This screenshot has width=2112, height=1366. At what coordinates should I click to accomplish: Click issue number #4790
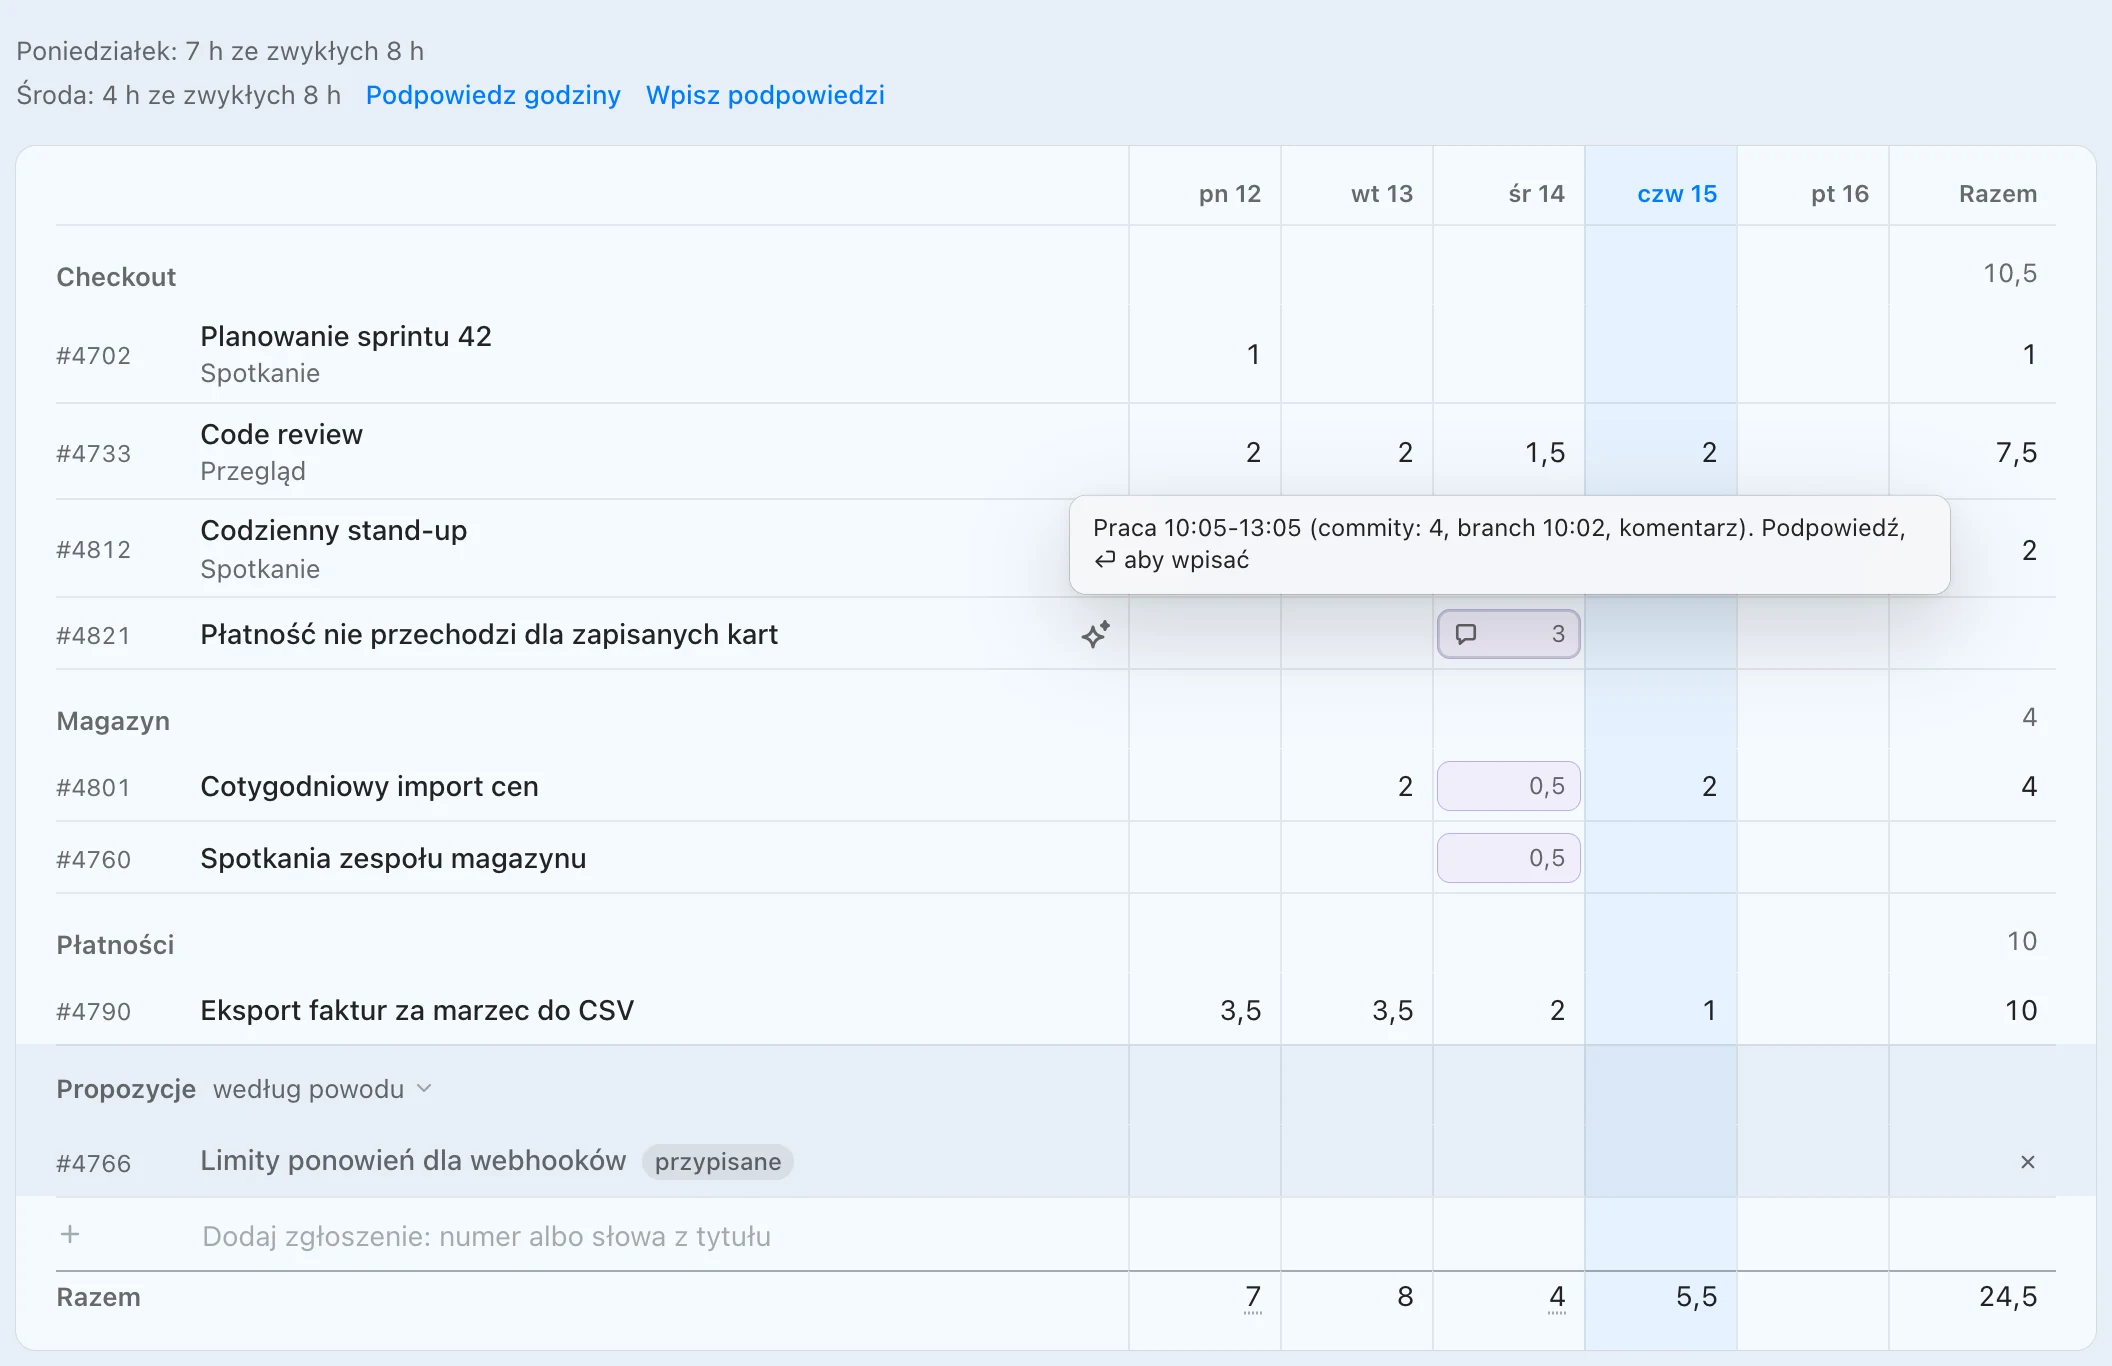(x=93, y=1012)
